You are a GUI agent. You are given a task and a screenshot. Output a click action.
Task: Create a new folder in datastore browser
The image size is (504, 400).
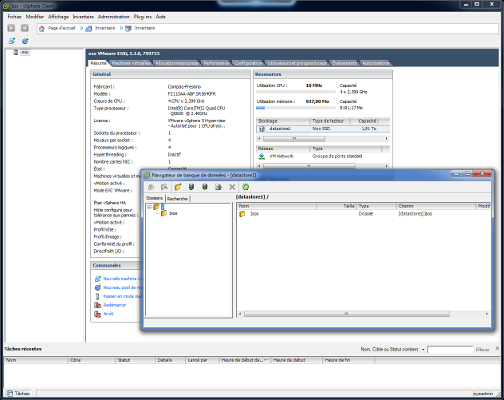[x=178, y=187]
